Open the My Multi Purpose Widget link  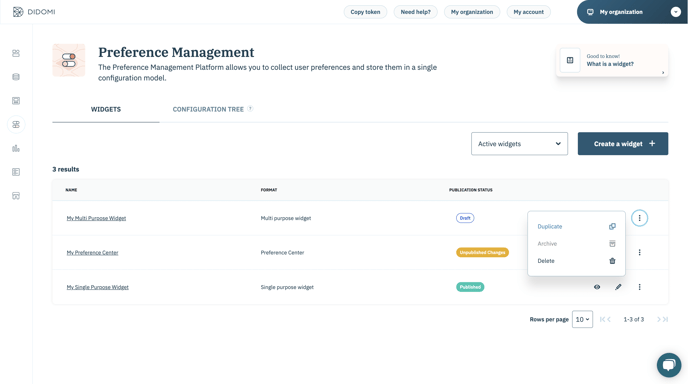click(x=96, y=218)
